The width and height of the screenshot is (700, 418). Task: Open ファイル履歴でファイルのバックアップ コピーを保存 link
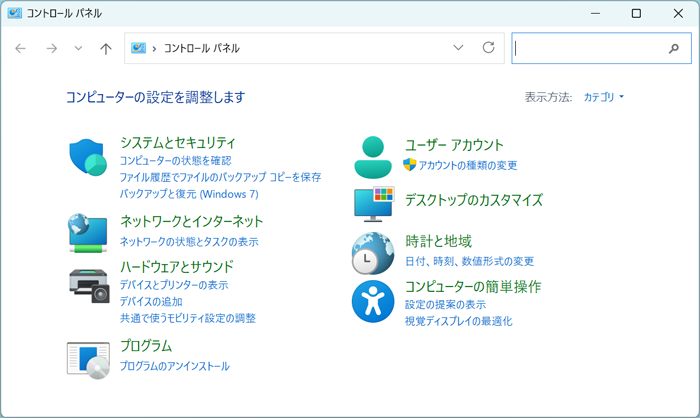click(x=220, y=177)
